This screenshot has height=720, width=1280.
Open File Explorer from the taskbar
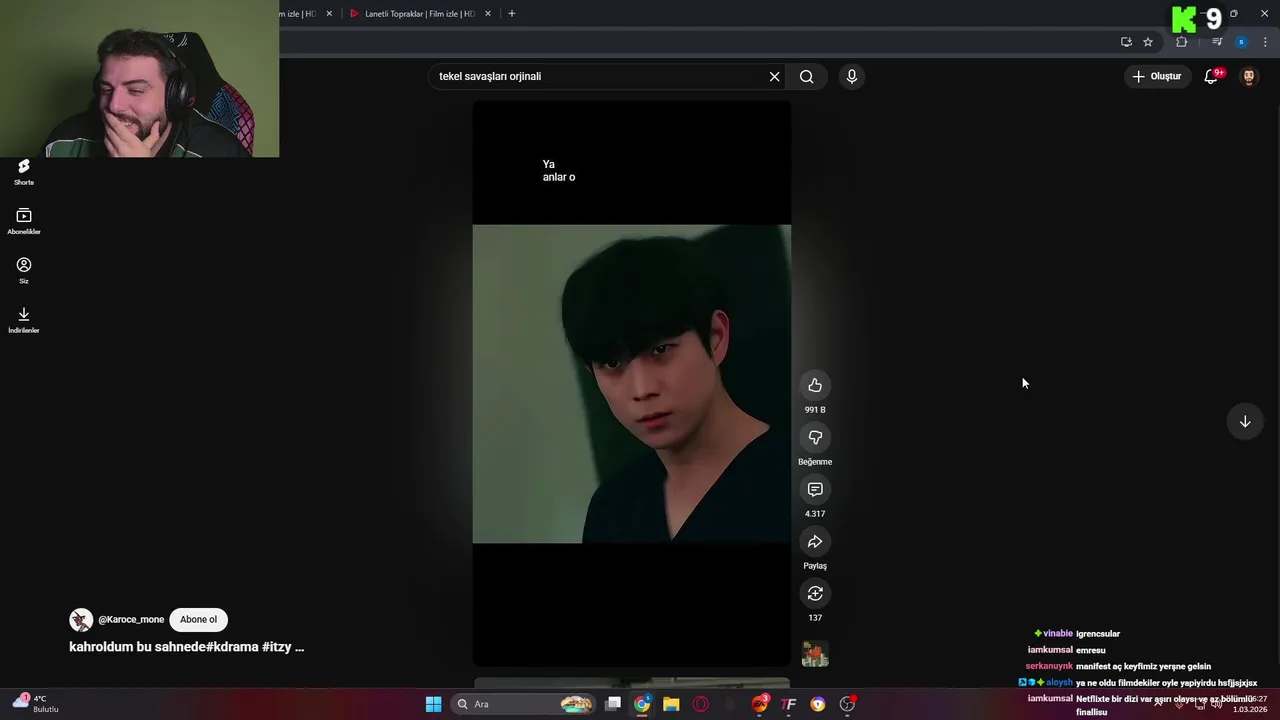click(671, 704)
